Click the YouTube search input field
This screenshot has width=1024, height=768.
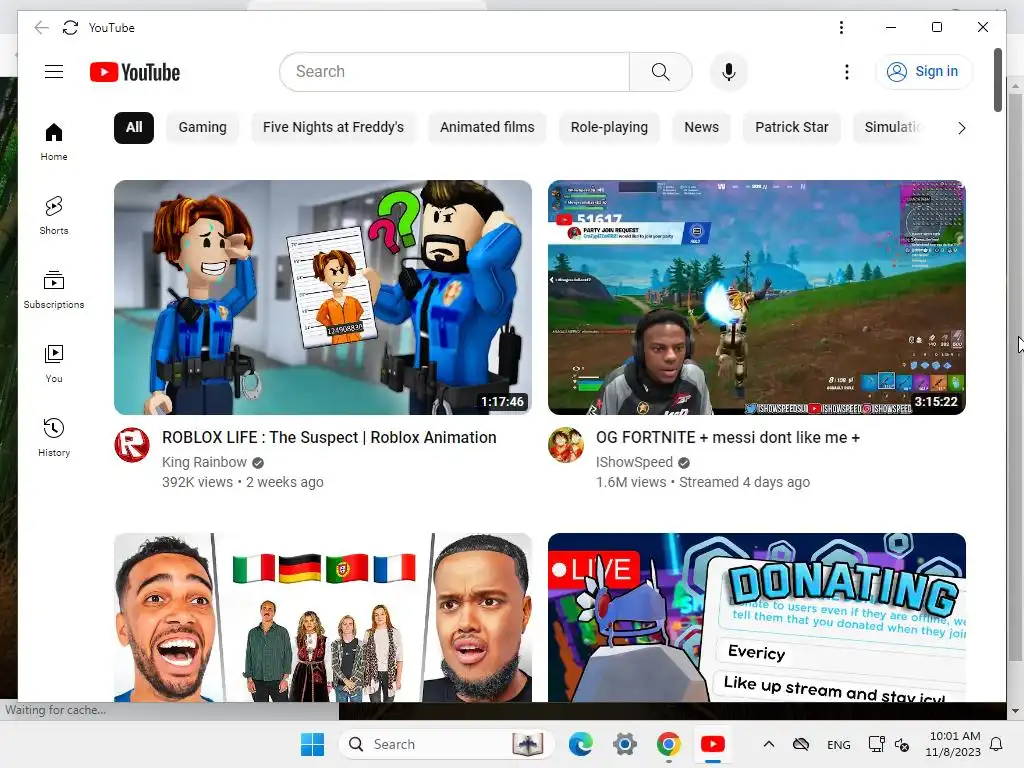pos(455,72)
